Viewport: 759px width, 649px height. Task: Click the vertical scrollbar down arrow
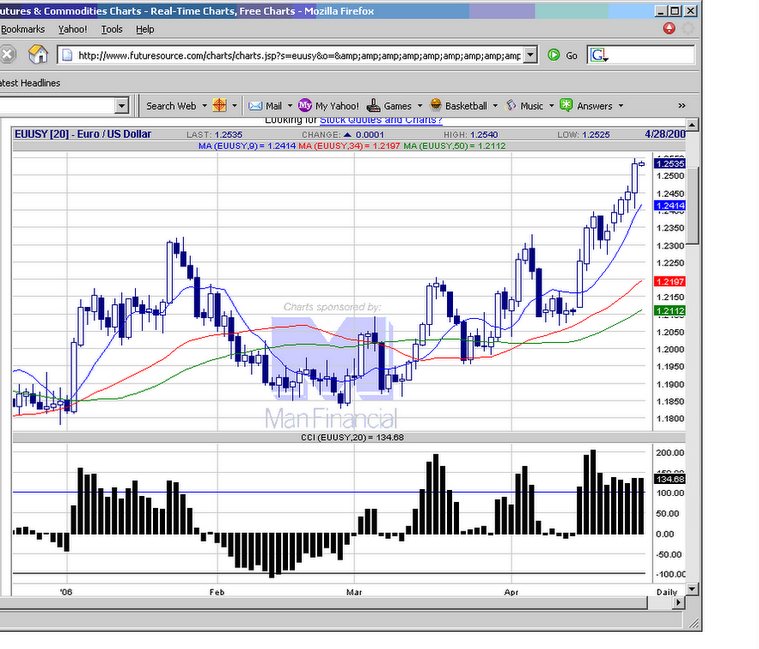pyautogui.click(x=692, y=589)
